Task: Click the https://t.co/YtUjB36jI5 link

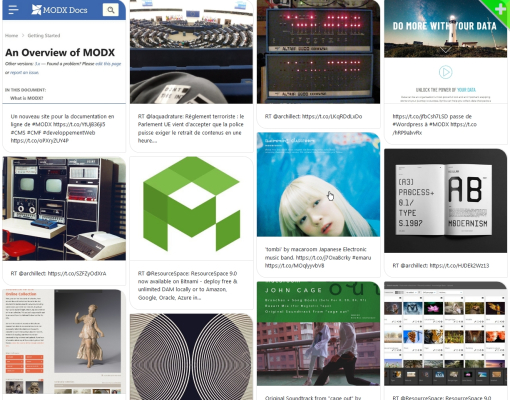Action: click(x=79, y=124)
